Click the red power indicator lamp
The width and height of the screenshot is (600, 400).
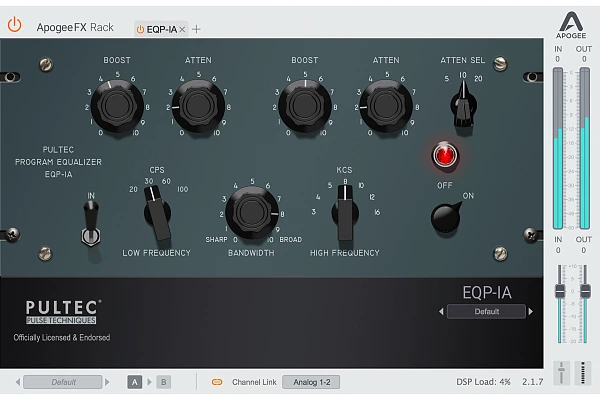pos(445,155)
